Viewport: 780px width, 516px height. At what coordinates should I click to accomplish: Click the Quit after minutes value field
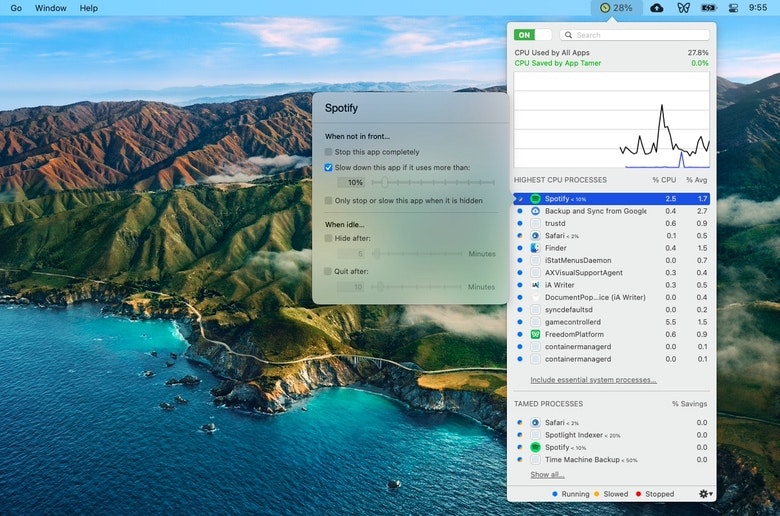(351, 287)
